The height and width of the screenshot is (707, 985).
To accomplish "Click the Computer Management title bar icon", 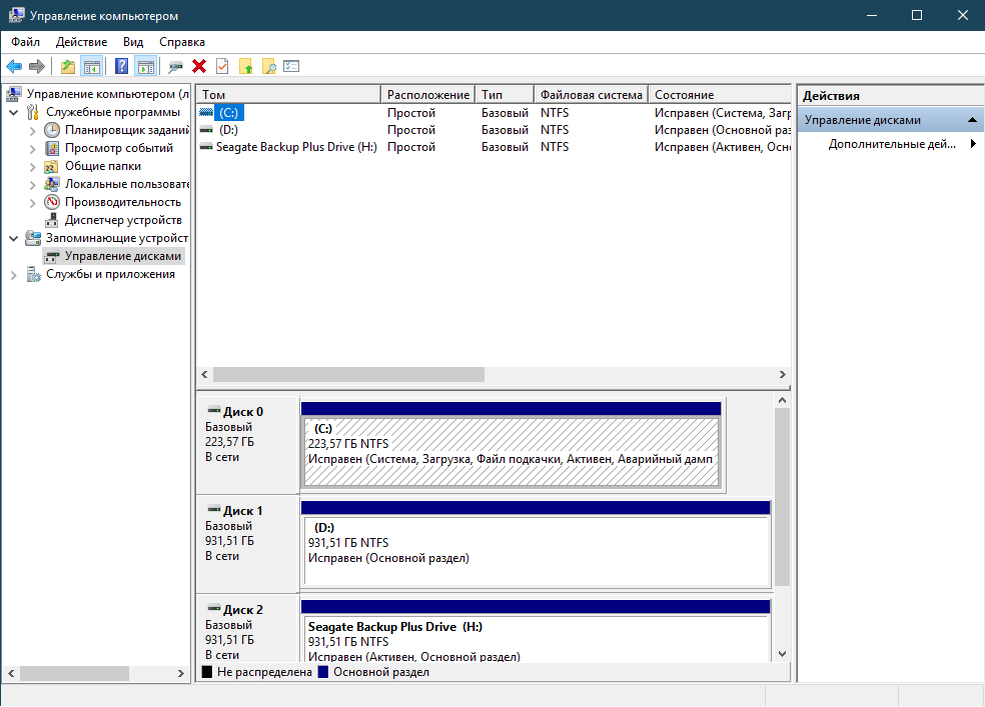I will (x=17, y=15).
